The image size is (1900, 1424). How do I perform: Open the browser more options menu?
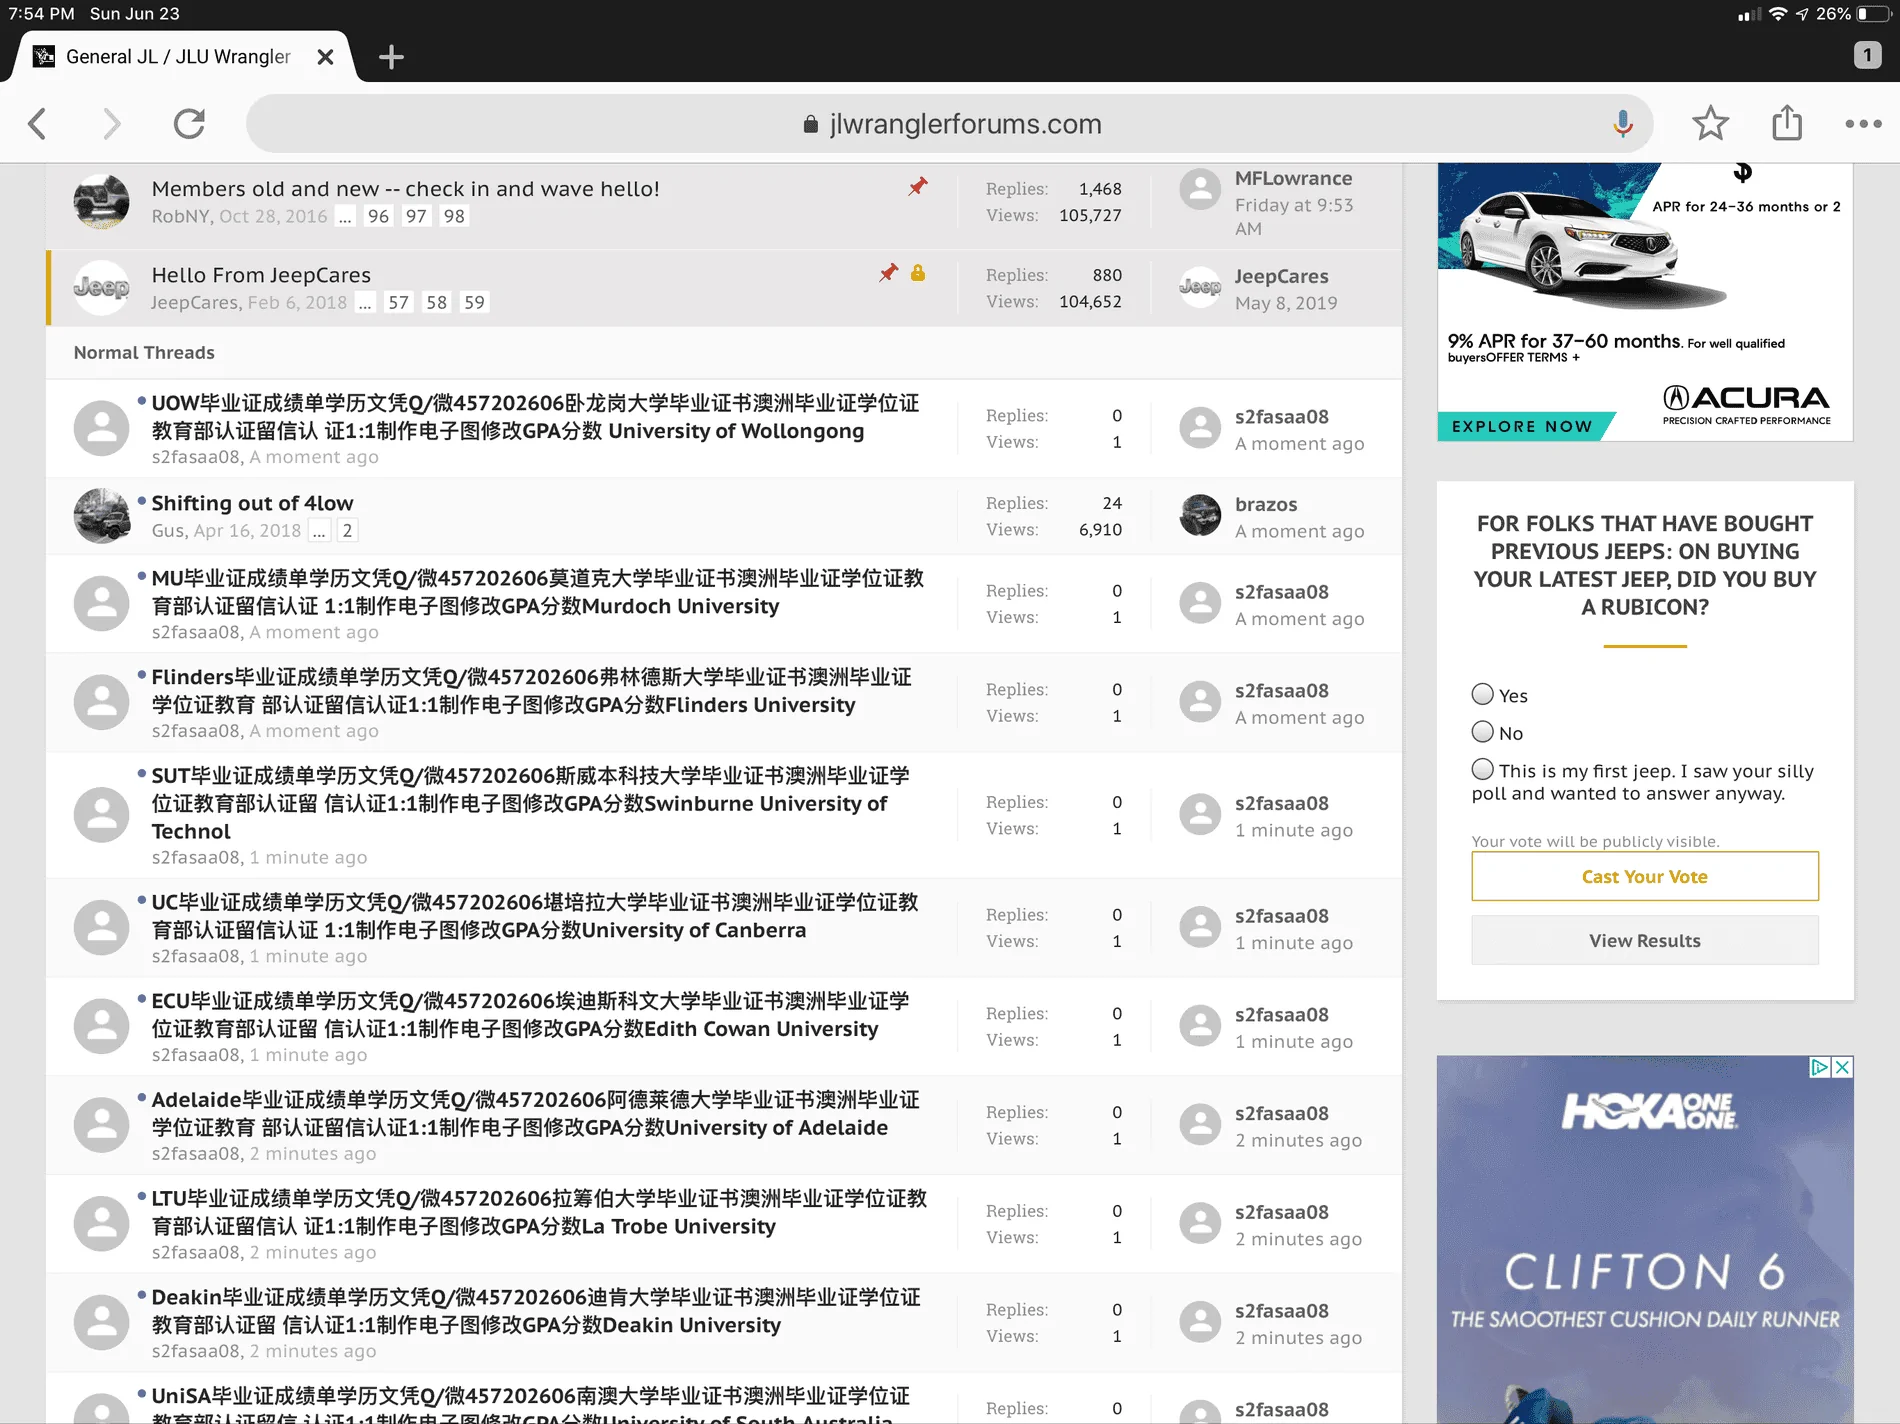(x=1863, y=124)
